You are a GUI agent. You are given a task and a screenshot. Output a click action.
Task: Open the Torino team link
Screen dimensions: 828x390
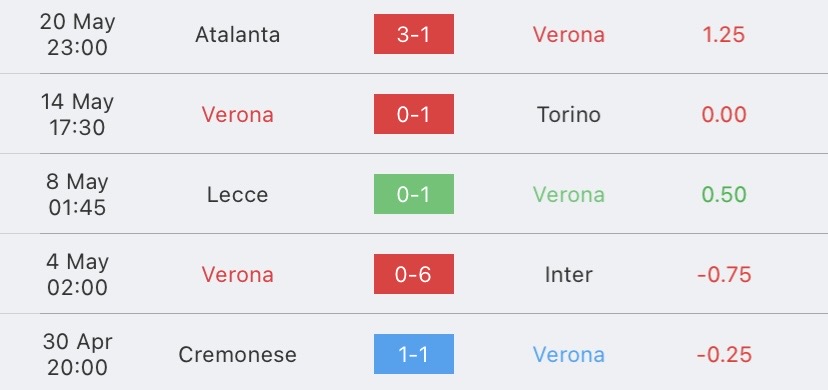click(x=569, y=115)
